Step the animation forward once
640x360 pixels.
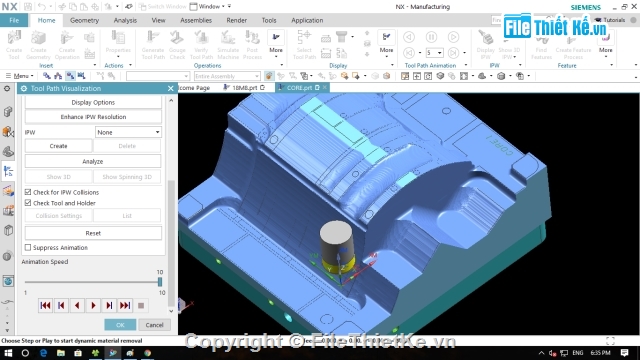point(109,305)
